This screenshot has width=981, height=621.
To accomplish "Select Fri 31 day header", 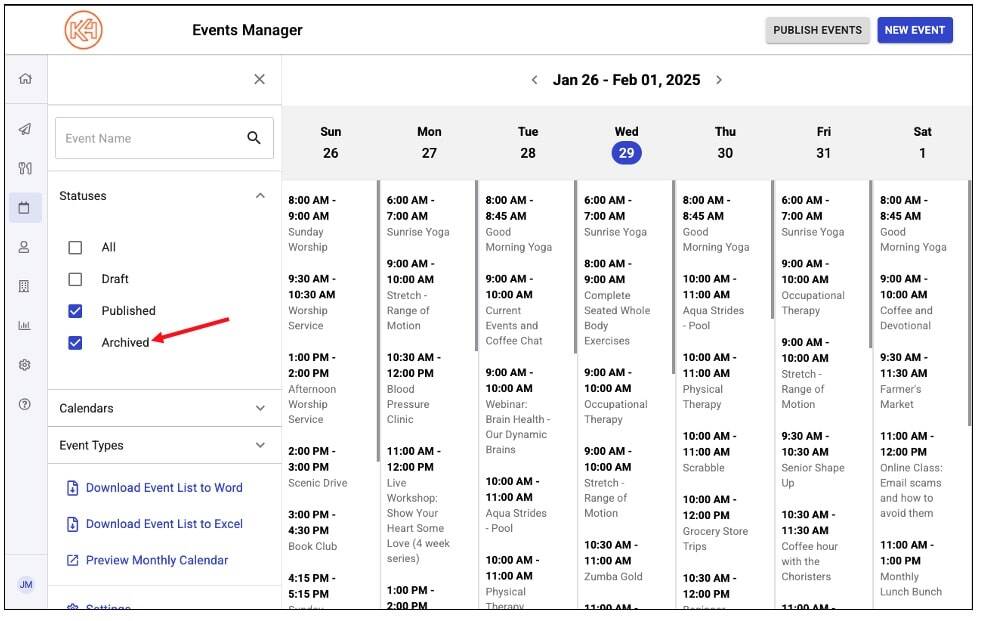I will (823, 143).
